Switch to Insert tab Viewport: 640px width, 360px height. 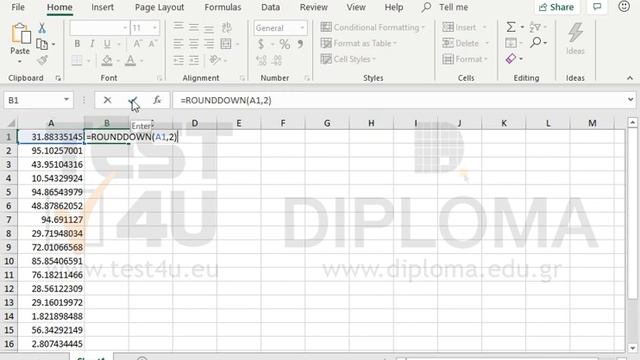click(x=102, y=7)
